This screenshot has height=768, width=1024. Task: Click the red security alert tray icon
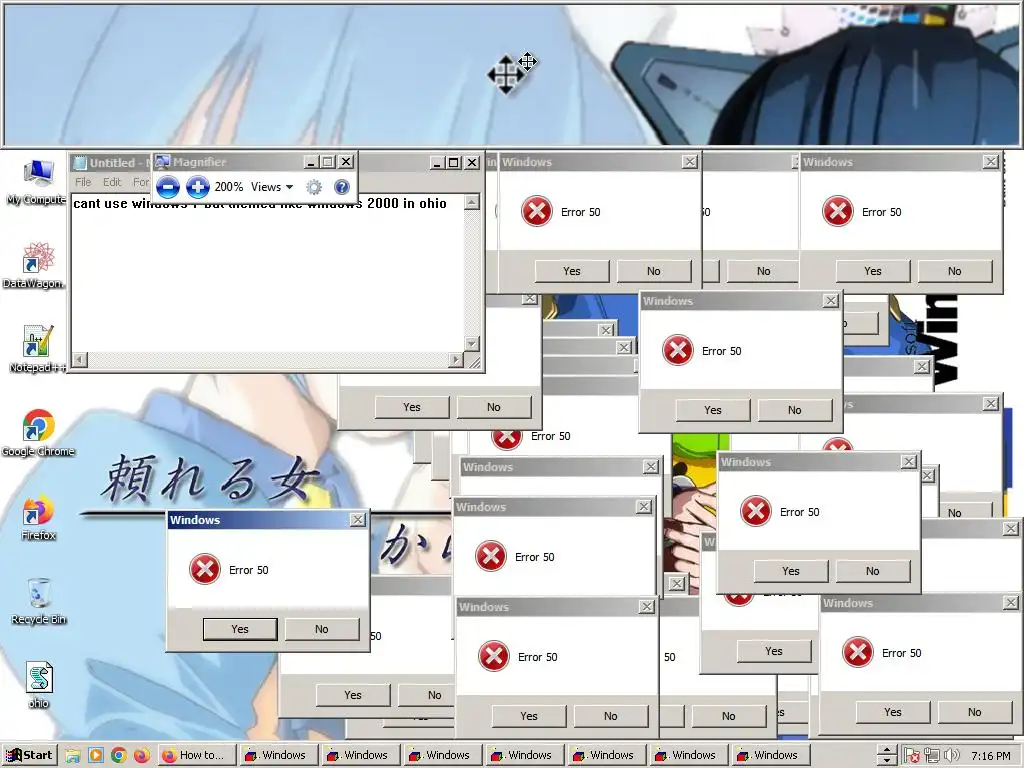point(911,756)
